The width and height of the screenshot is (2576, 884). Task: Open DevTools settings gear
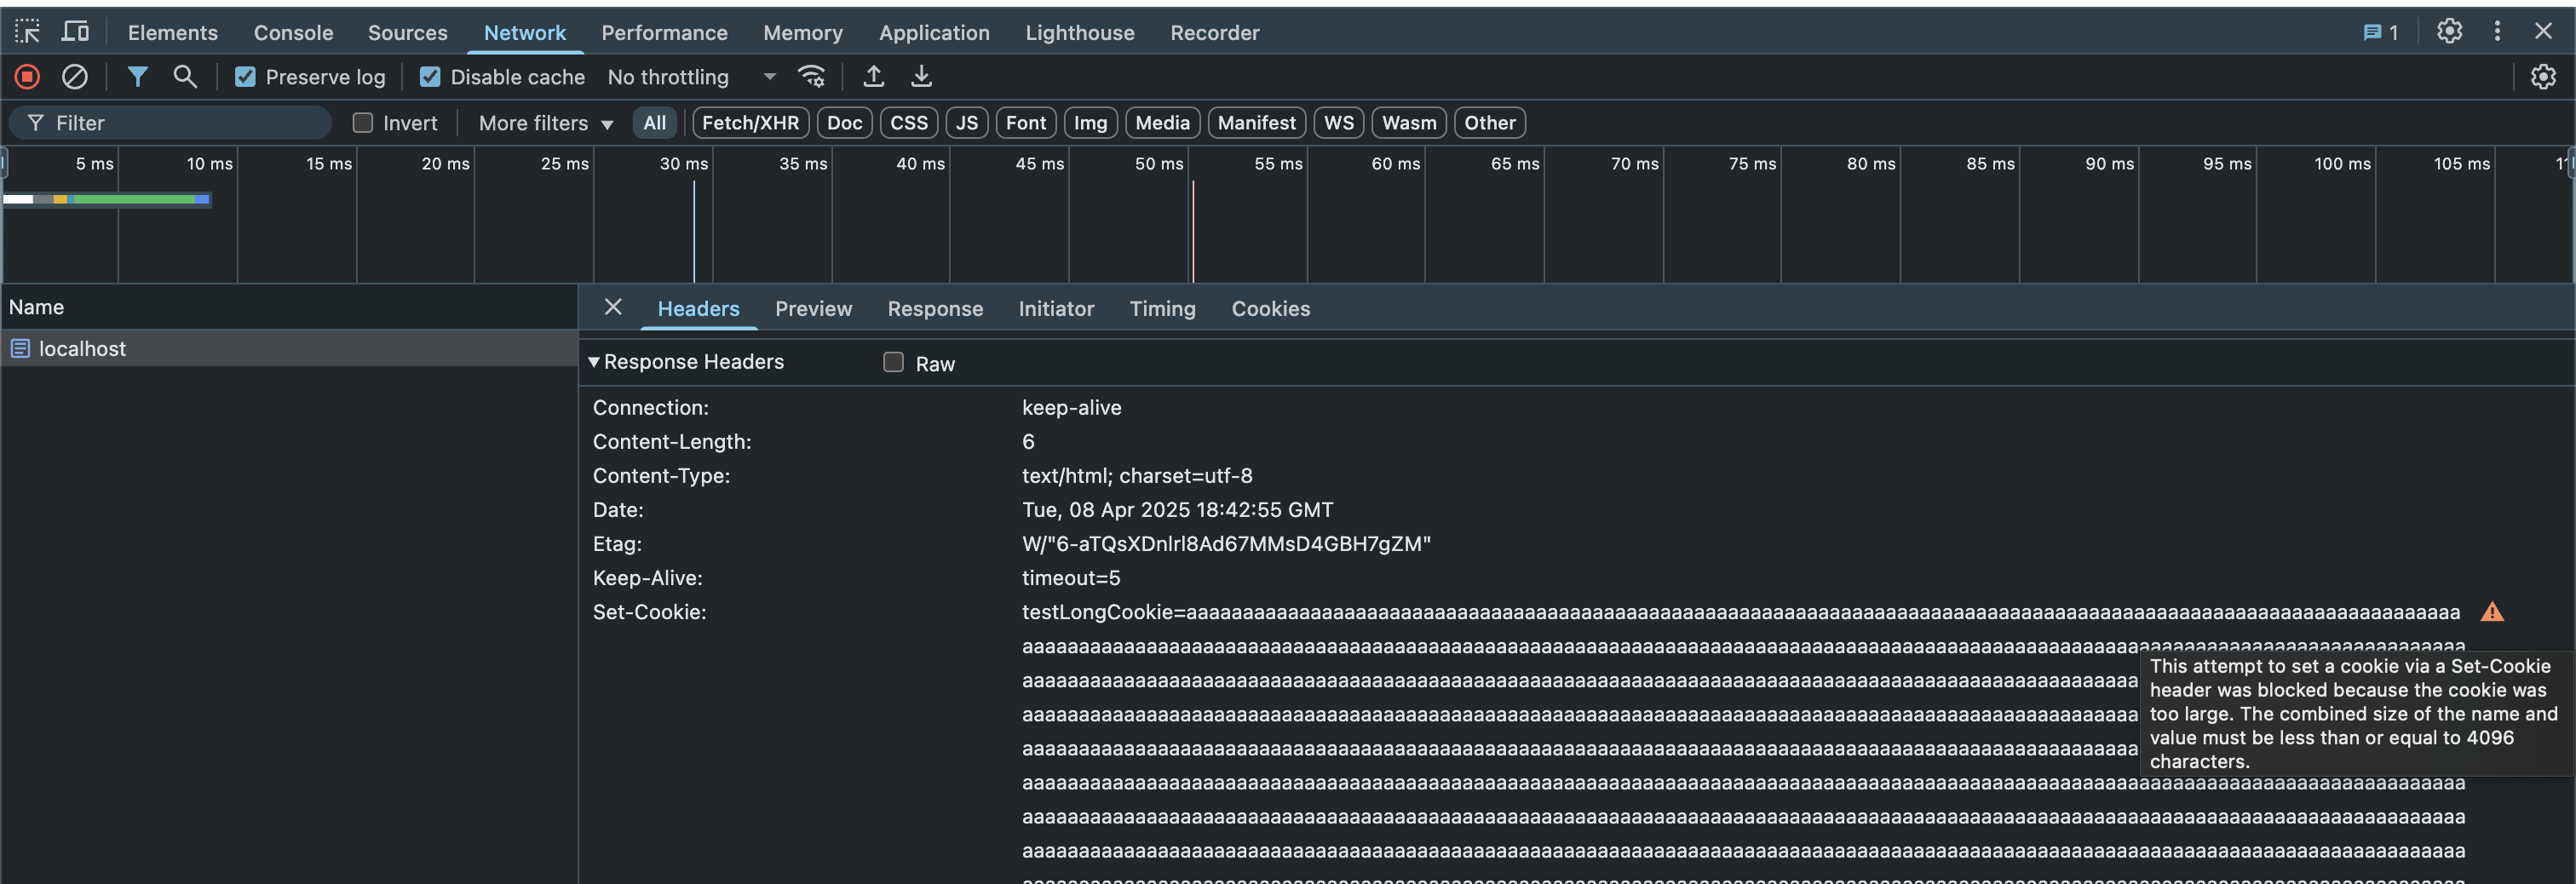(x=2449, y=32)
